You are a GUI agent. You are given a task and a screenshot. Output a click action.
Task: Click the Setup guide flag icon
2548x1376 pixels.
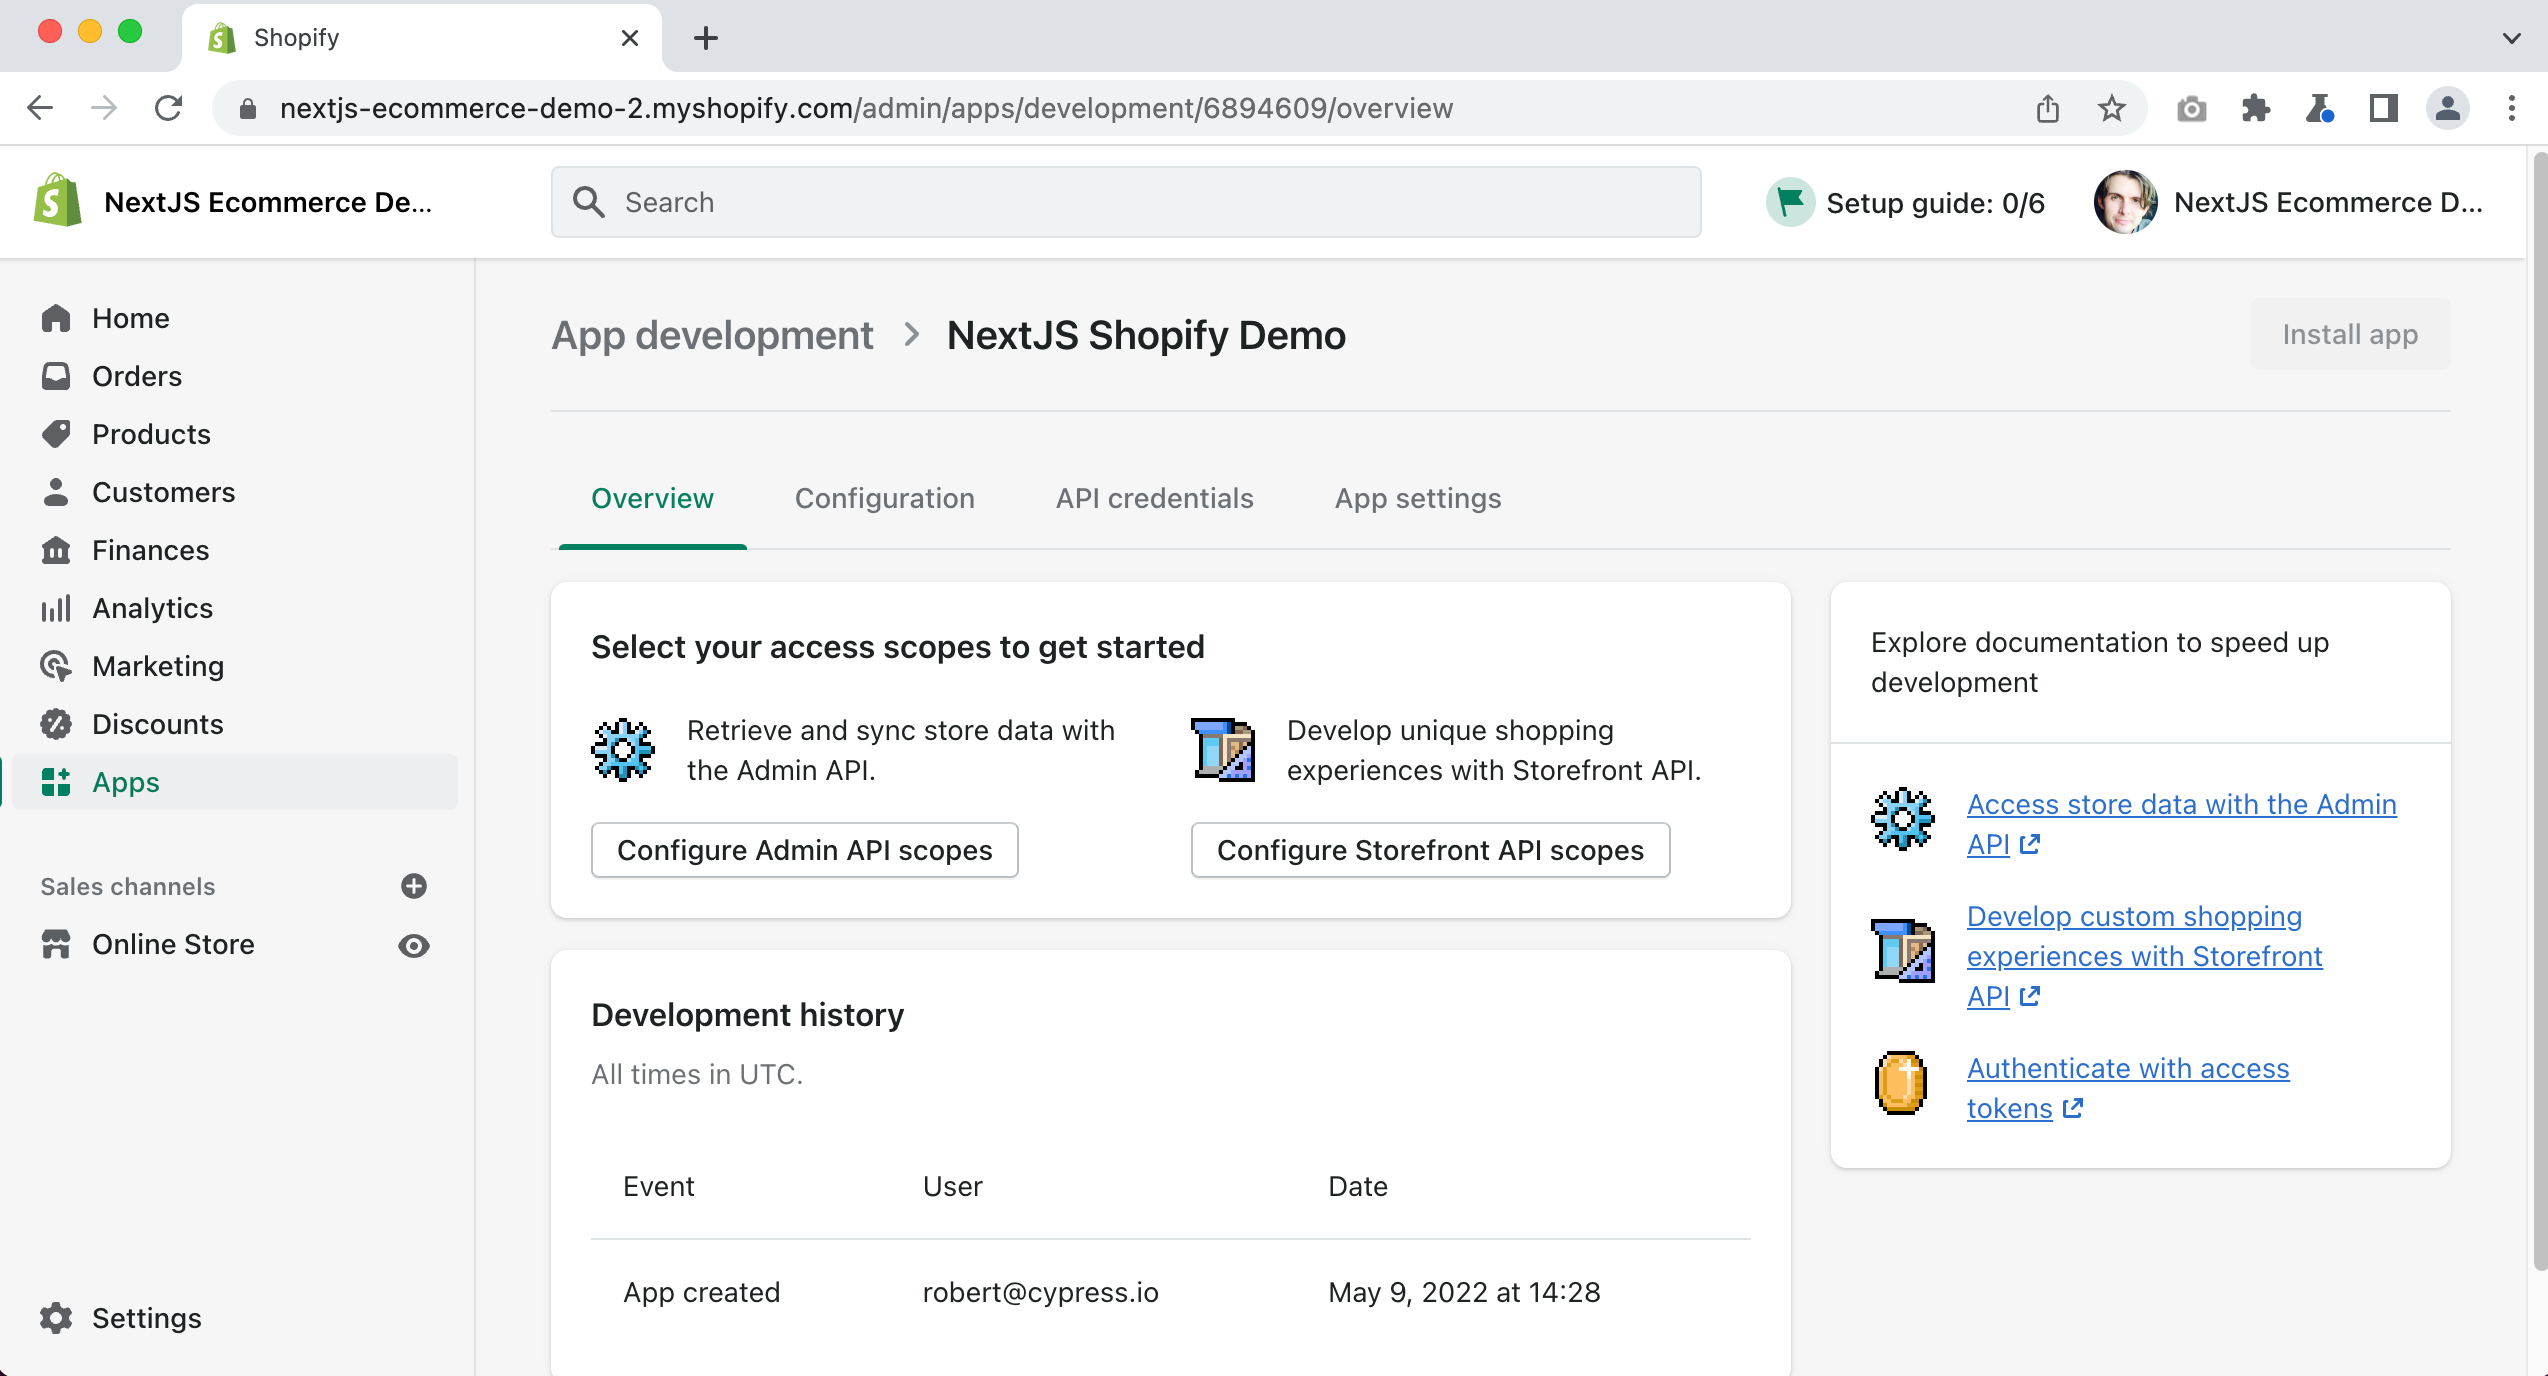click(x=1790, y=202)
